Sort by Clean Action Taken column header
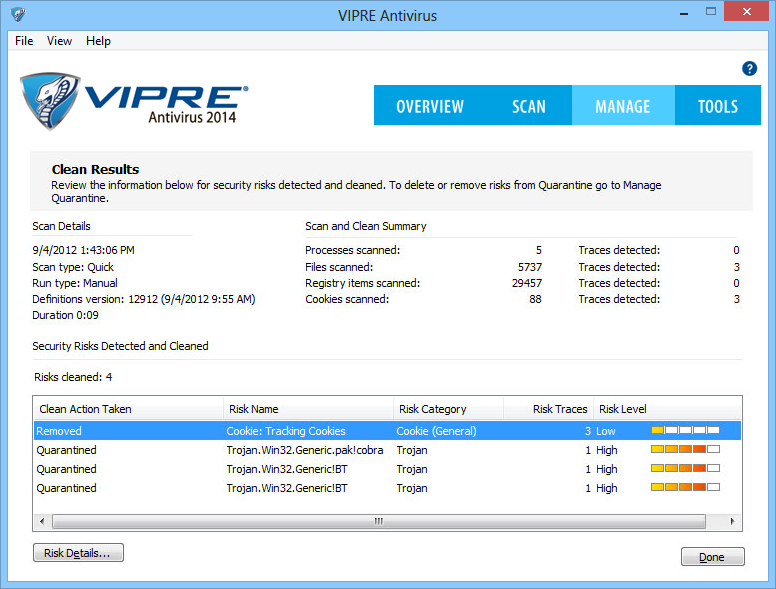 (128, 409)
